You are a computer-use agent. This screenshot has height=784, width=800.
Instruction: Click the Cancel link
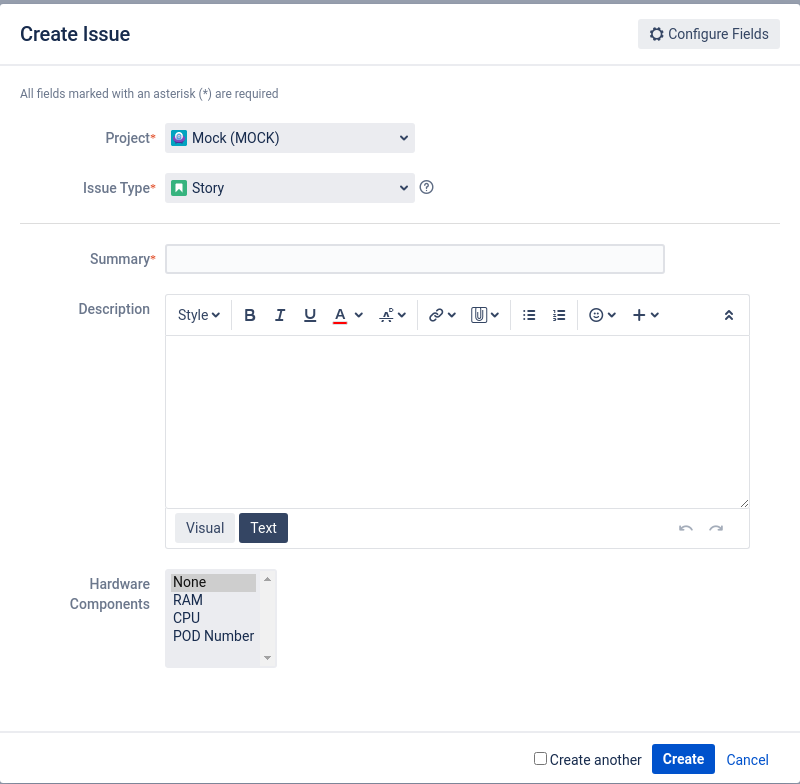coord(747,760)
